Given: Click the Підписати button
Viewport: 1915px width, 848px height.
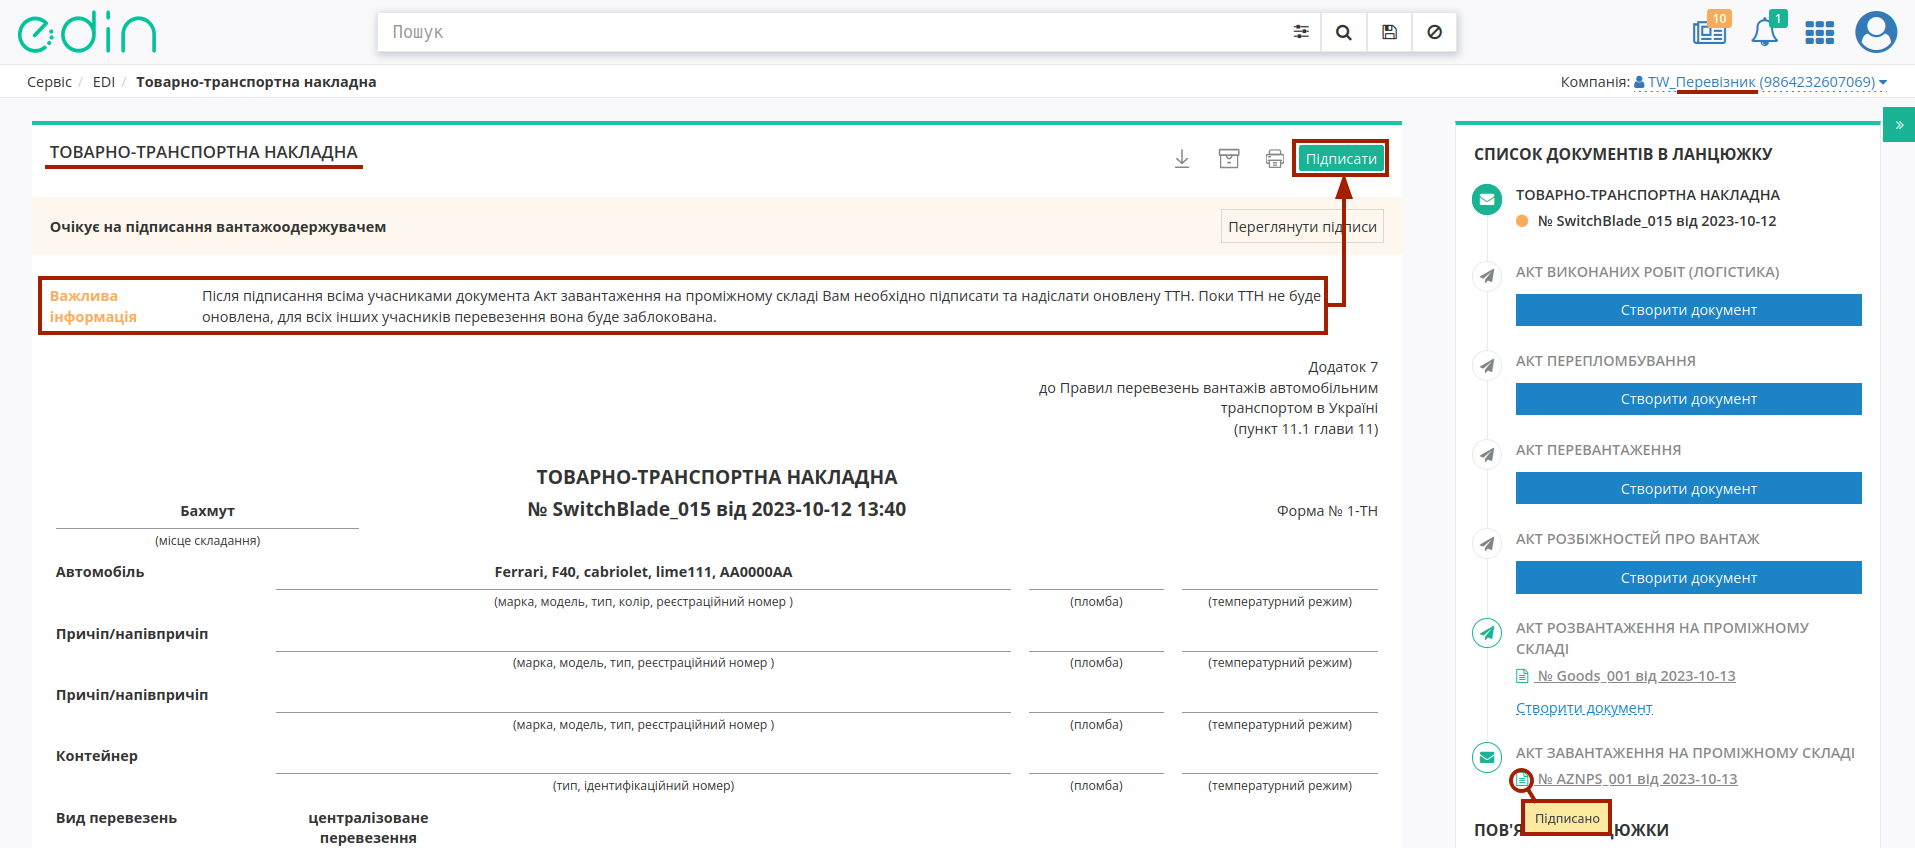Looking at the screenshot, I should [x=1341, y=159].
